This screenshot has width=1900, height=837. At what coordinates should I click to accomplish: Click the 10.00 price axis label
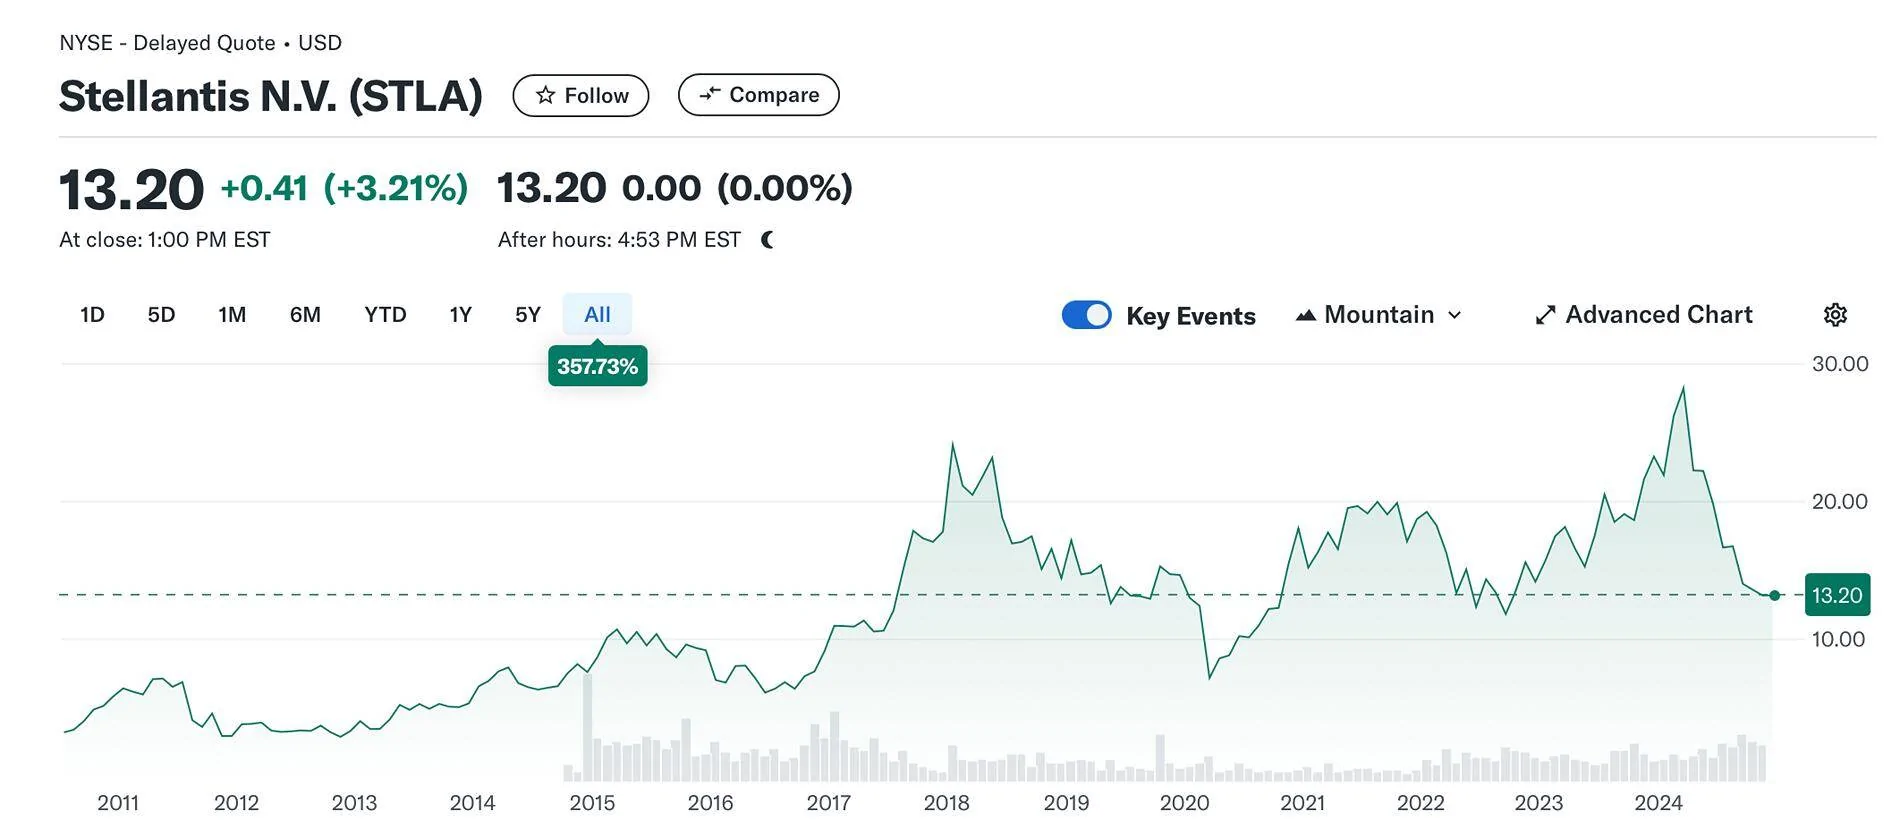tap(1838, 640)
